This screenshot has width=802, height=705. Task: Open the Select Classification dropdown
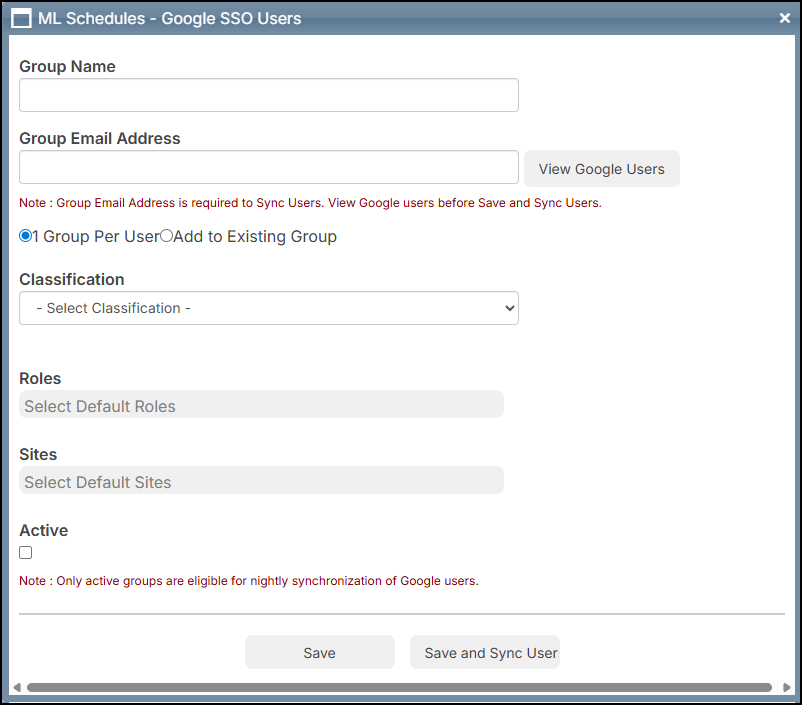(x=269, y=308)
